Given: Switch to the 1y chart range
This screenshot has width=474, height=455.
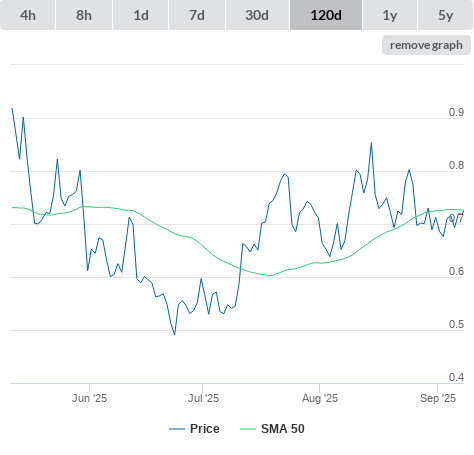Looking at the screenshot, I should (x=390, y=15).
